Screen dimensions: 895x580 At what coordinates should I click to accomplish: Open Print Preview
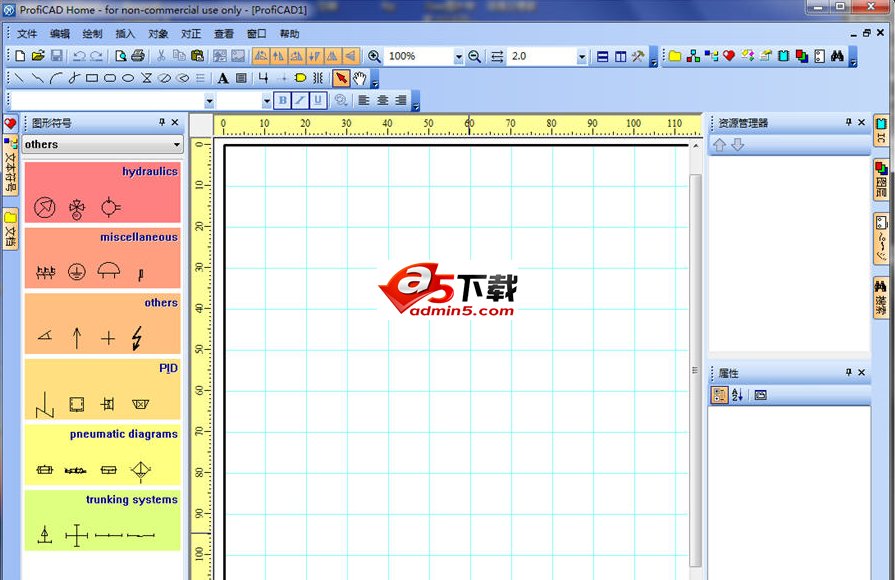[x=120, y=56]
